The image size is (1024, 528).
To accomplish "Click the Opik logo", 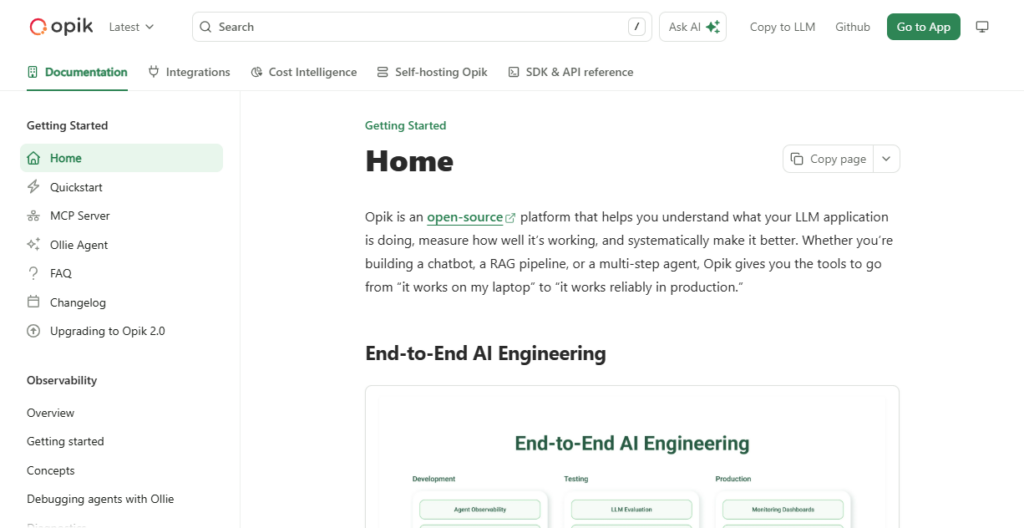I will (61, 27).
